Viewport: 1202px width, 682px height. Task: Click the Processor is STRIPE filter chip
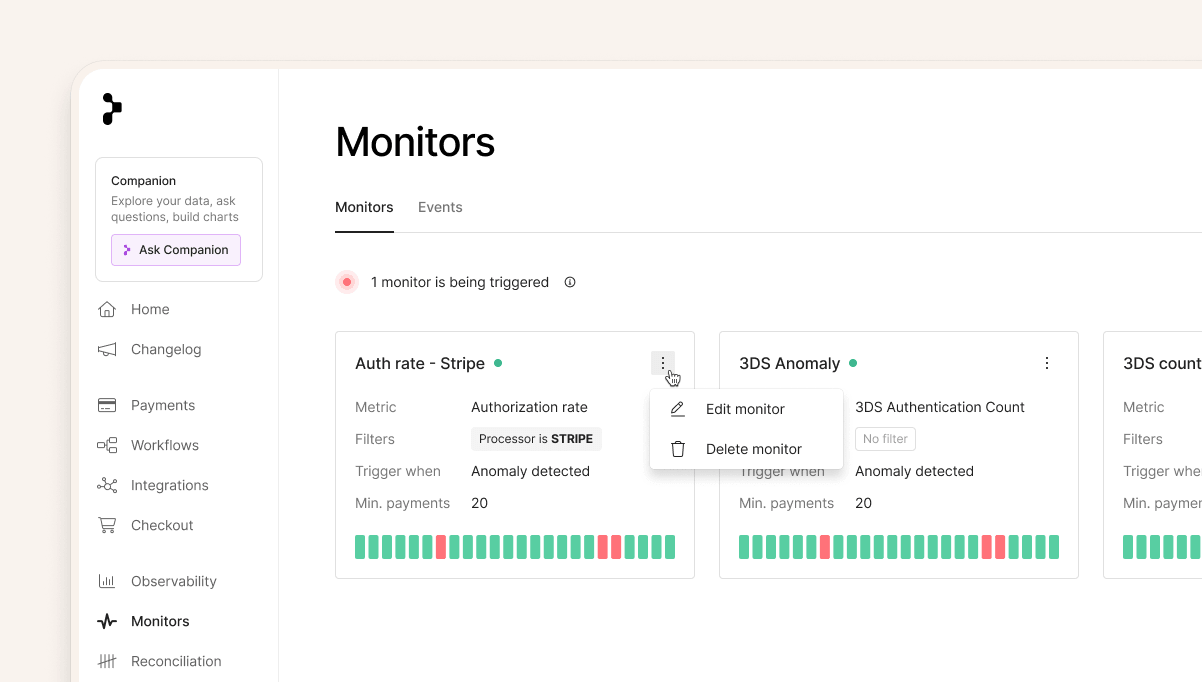click(x=536, y=439)
